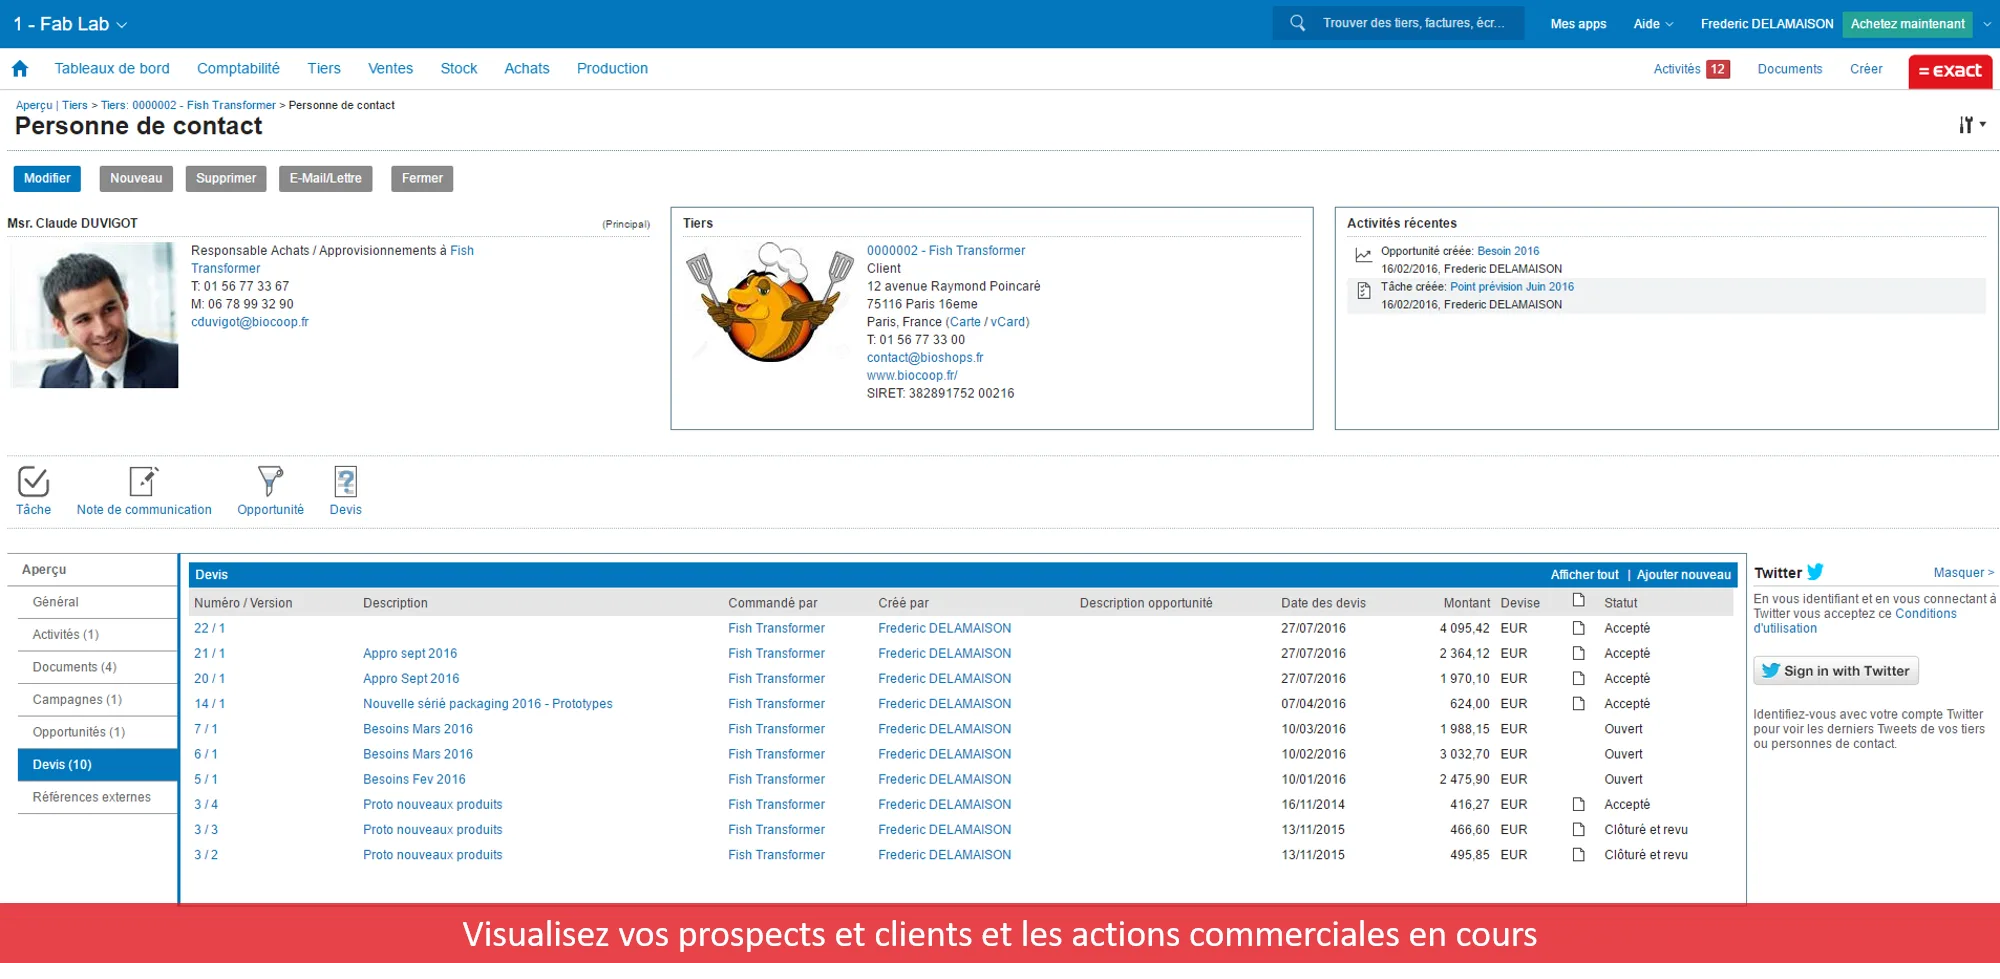Click the Modifier button
The height and width of the screenshot is (979, 2000).
(47, 179)
